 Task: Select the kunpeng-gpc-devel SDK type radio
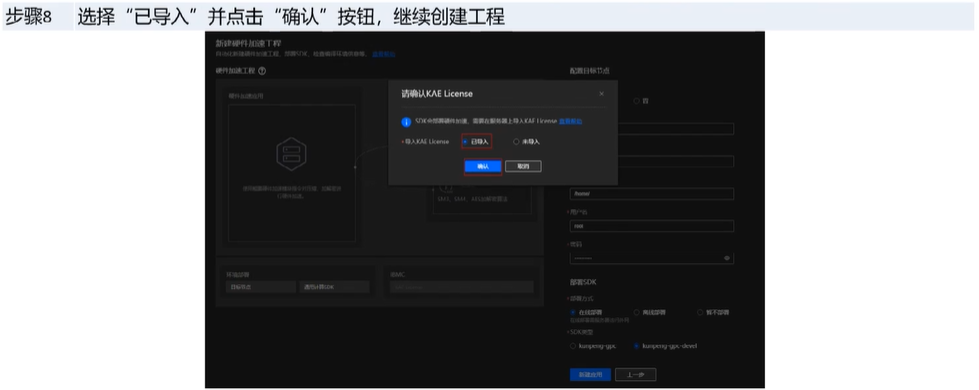click(636, 346)
